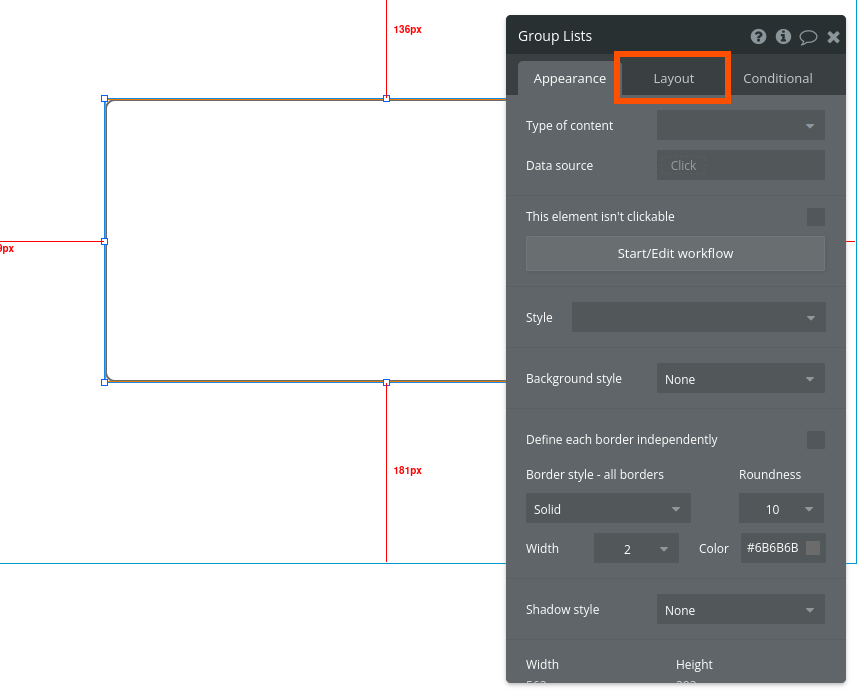This screenshot has width=864, height=697.
Task: Open the help question mark icon
Action: coord(758,36)
